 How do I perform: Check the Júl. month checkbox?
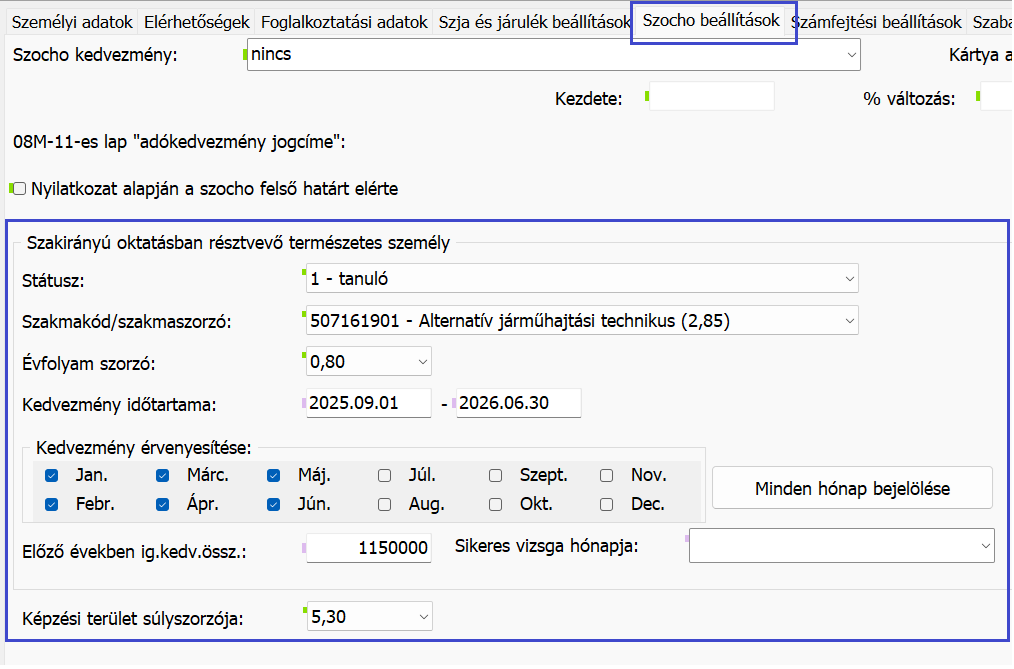pos(384,476)
